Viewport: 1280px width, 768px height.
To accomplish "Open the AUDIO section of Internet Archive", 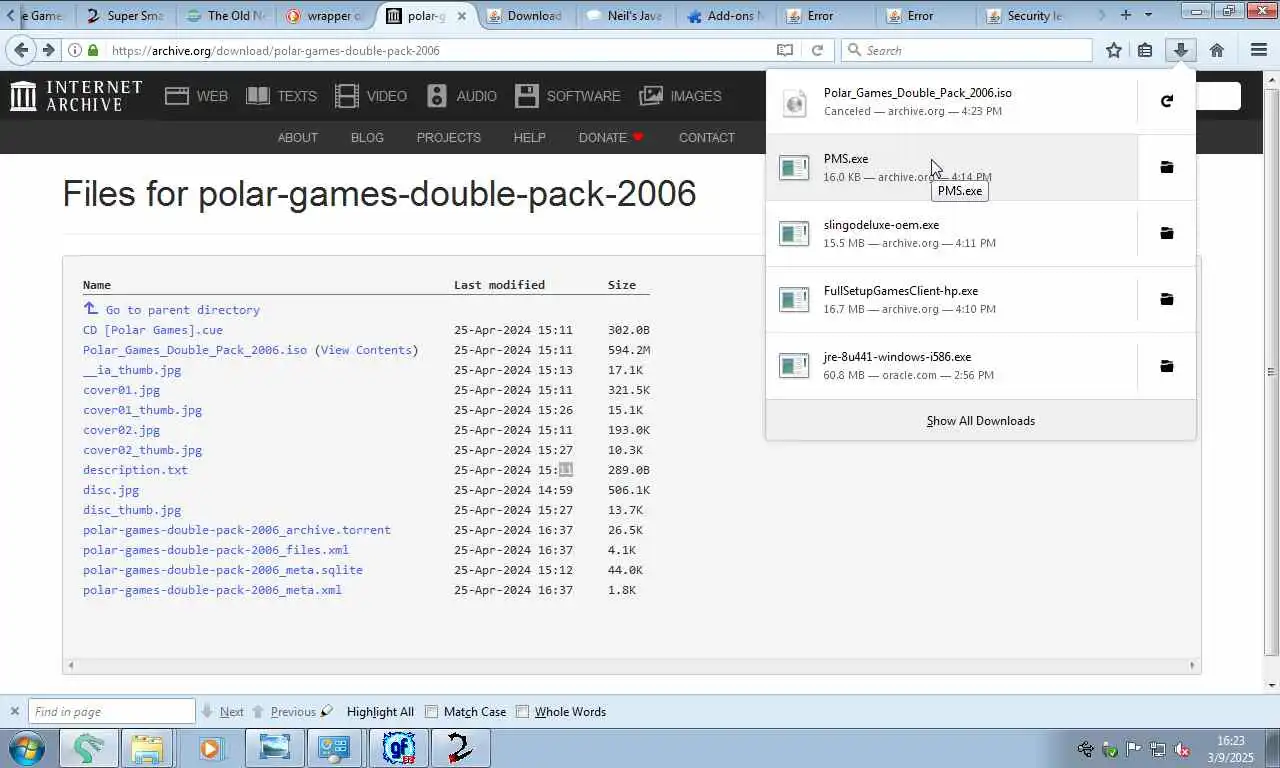I will pos(461,96).
